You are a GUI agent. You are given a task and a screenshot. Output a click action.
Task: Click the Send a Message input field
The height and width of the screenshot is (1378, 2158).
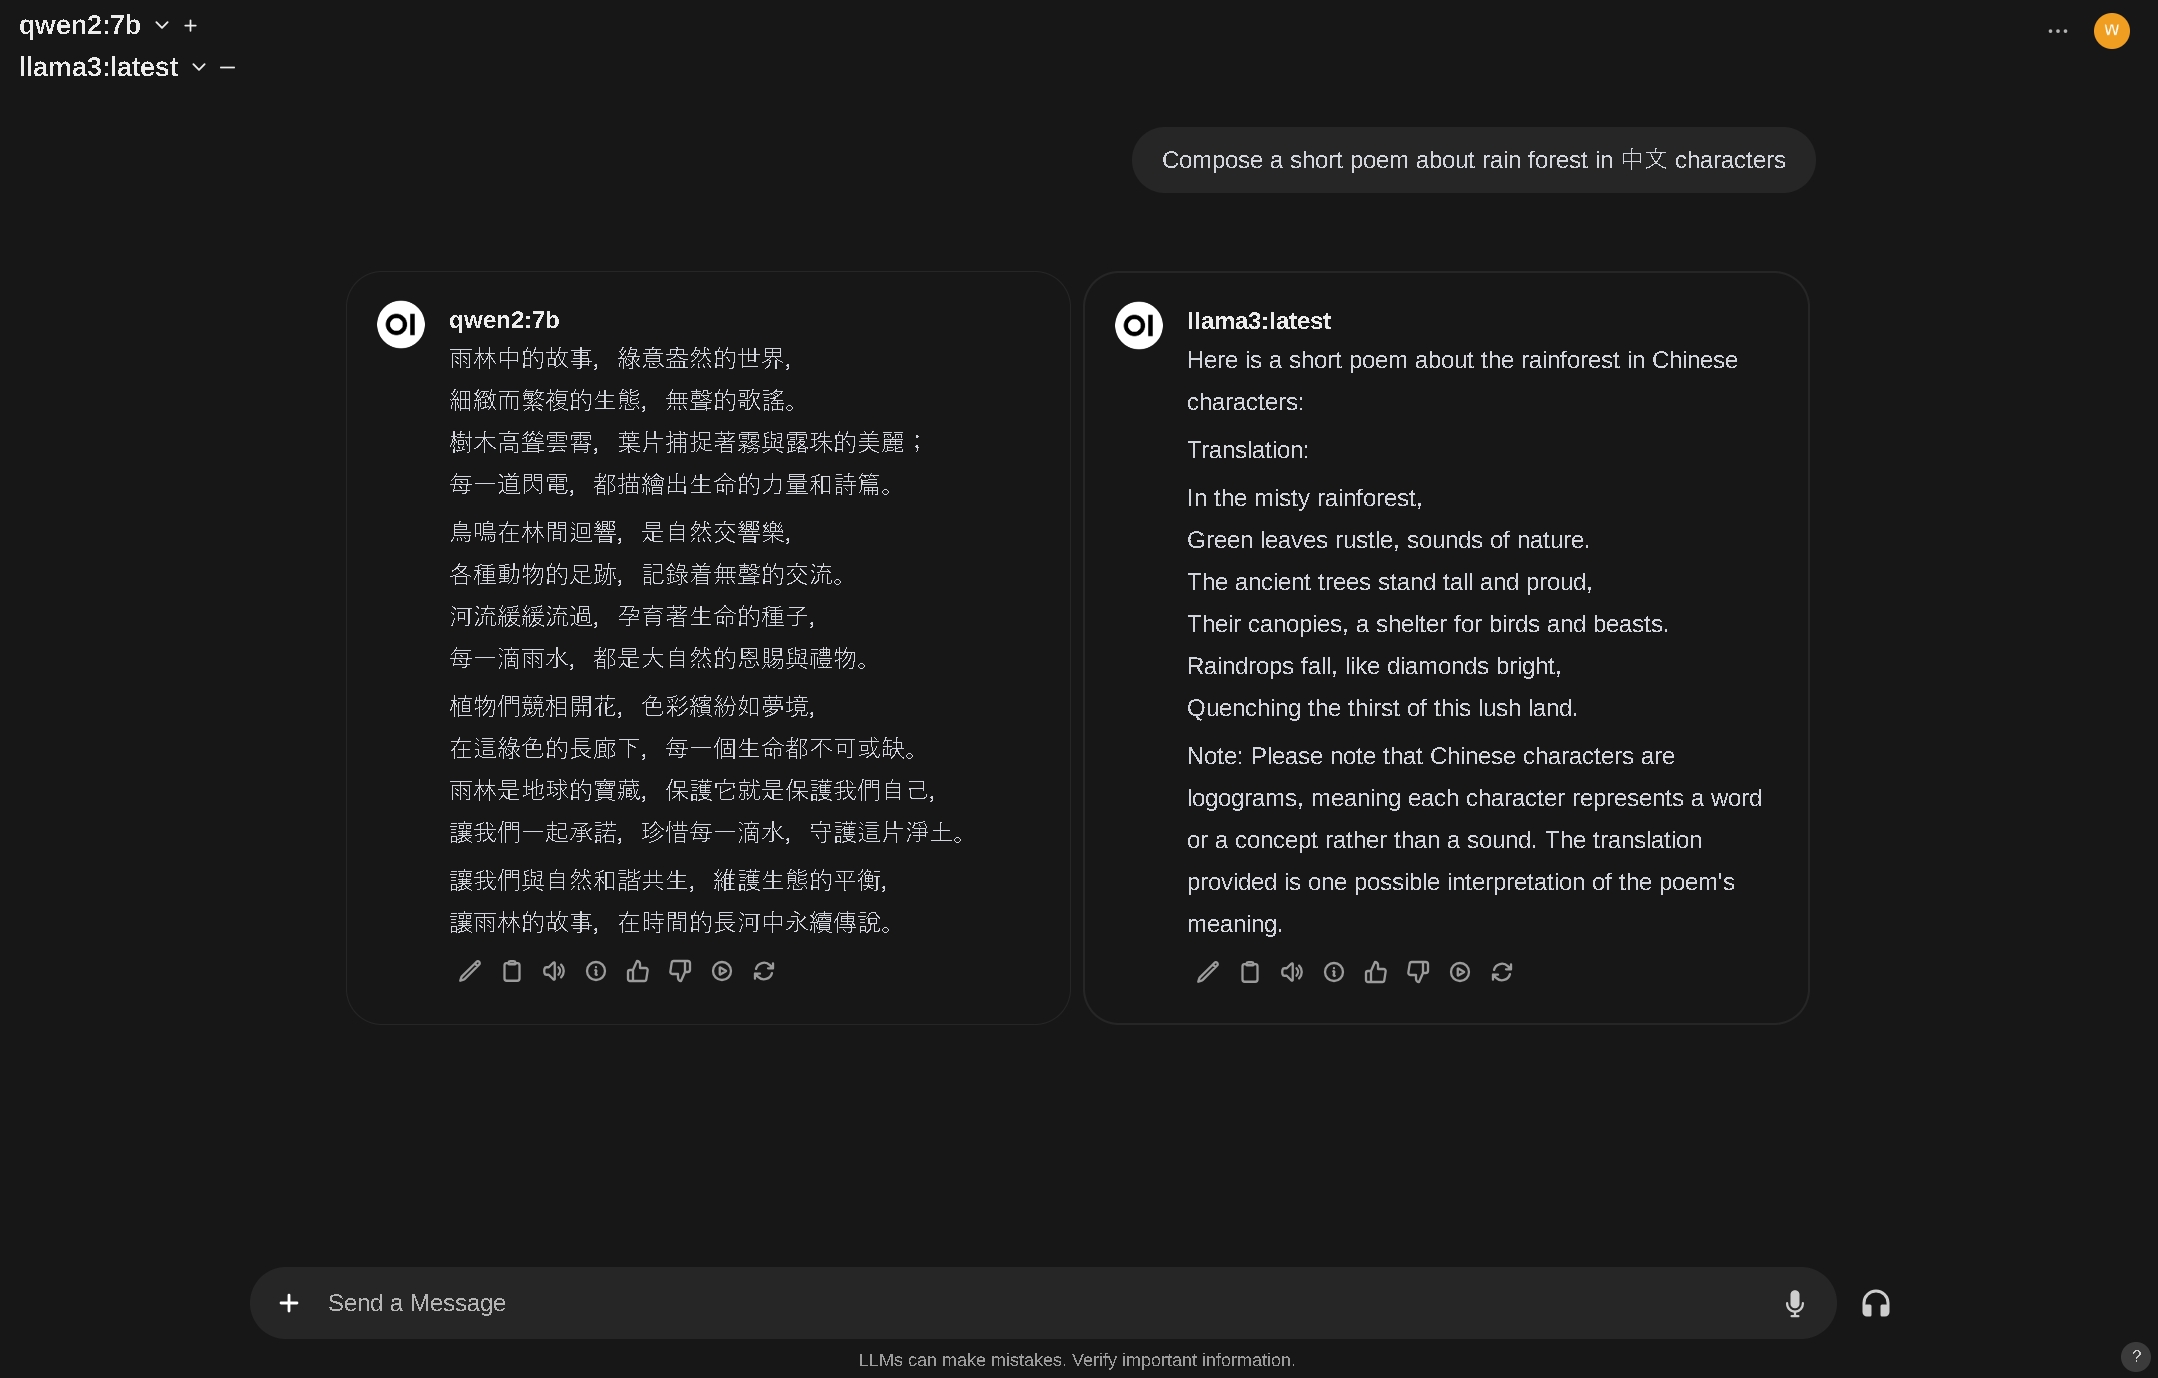point(1040,1303)
